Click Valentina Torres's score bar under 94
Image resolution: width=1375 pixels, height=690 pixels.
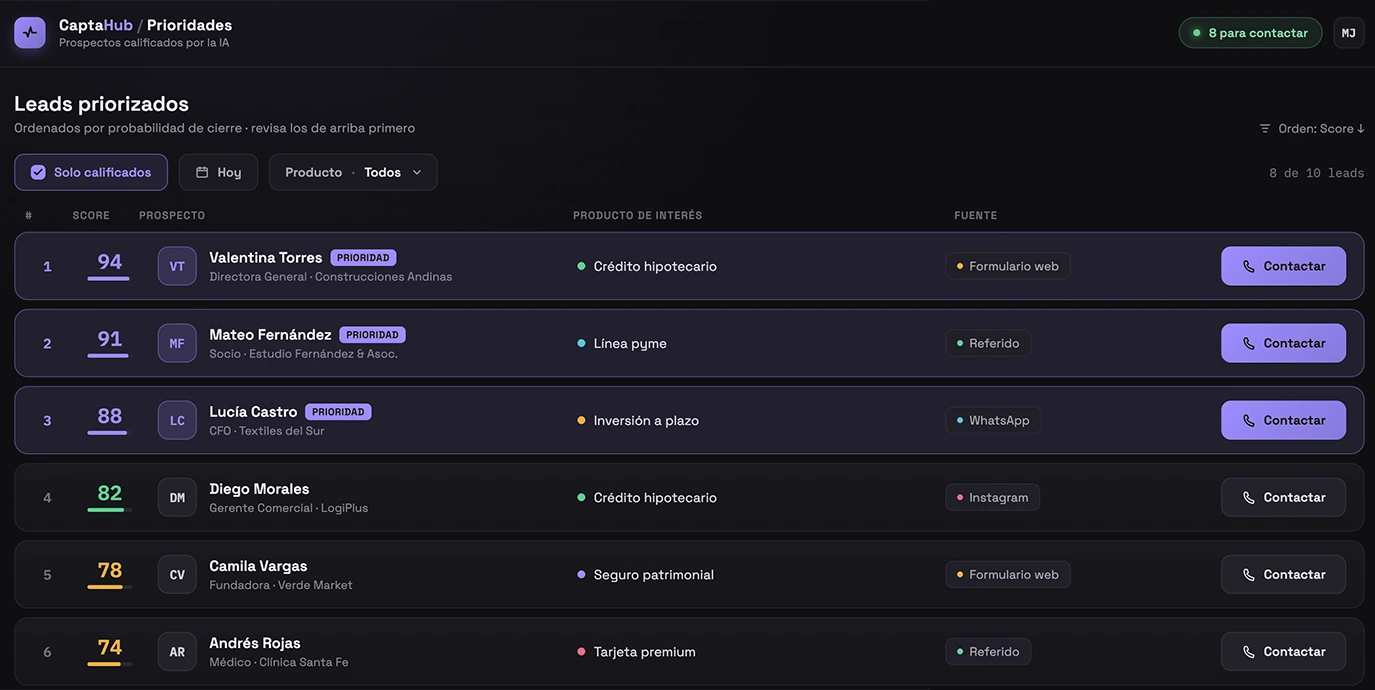click(109, 278)
